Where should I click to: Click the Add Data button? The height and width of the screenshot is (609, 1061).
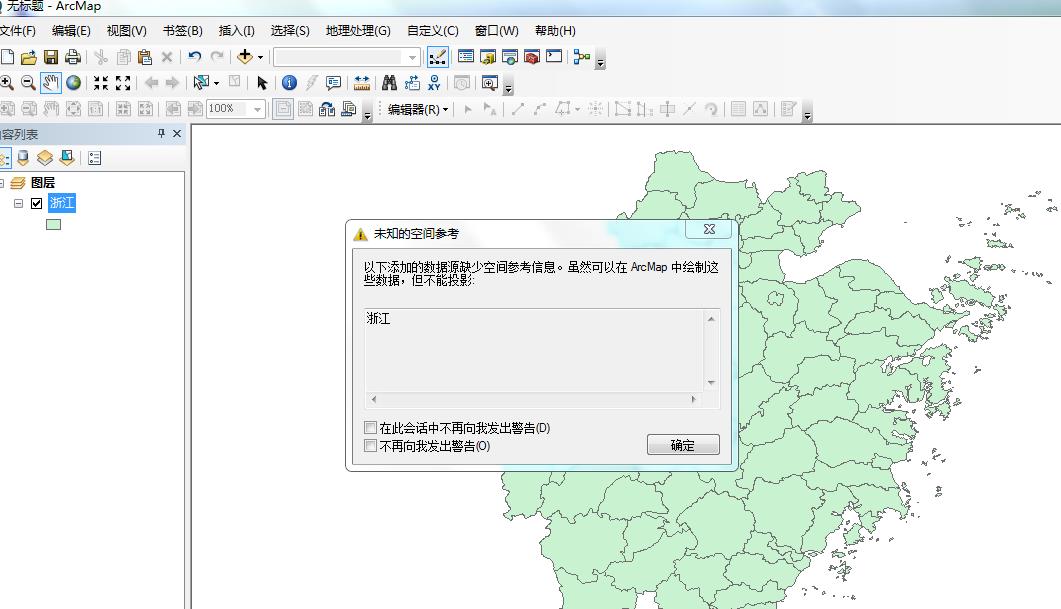pos(245,57)
